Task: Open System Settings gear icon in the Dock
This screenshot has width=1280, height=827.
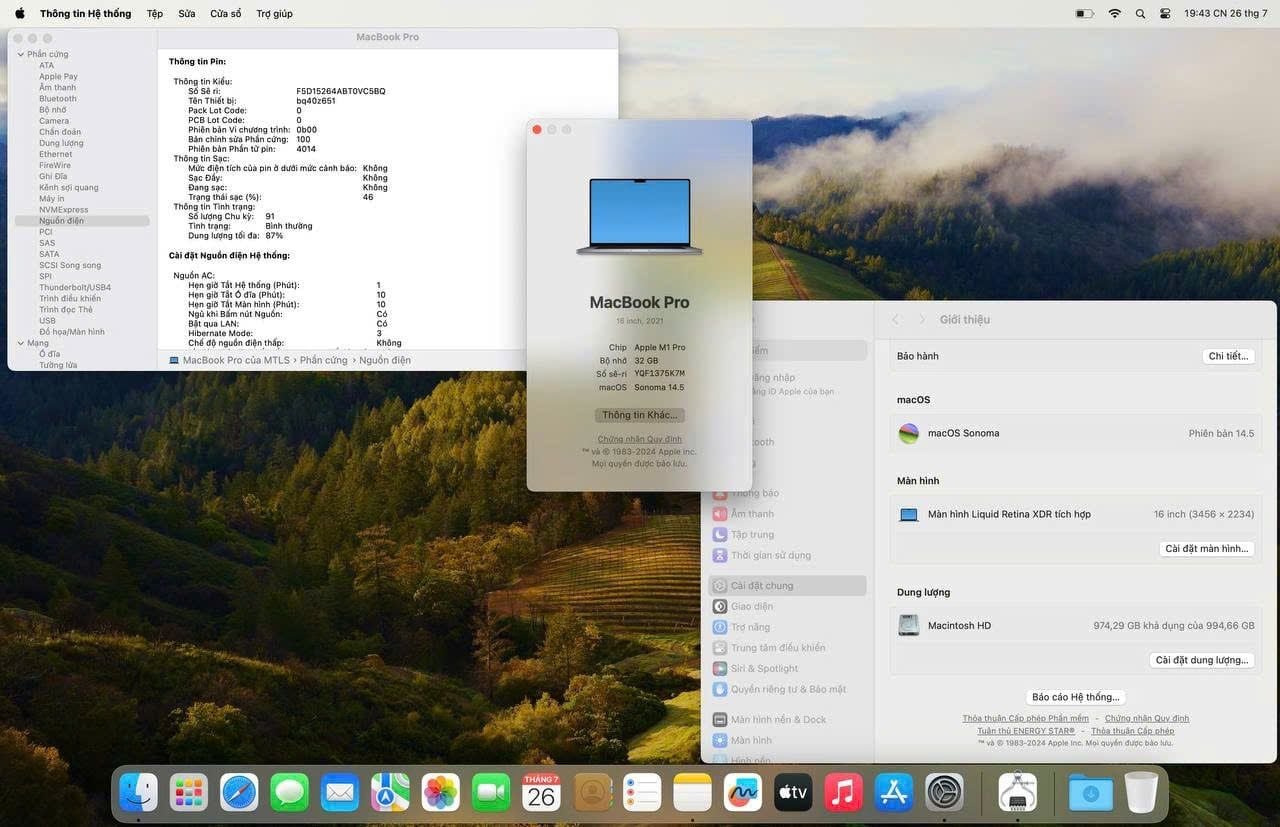Action: (944, 793)
